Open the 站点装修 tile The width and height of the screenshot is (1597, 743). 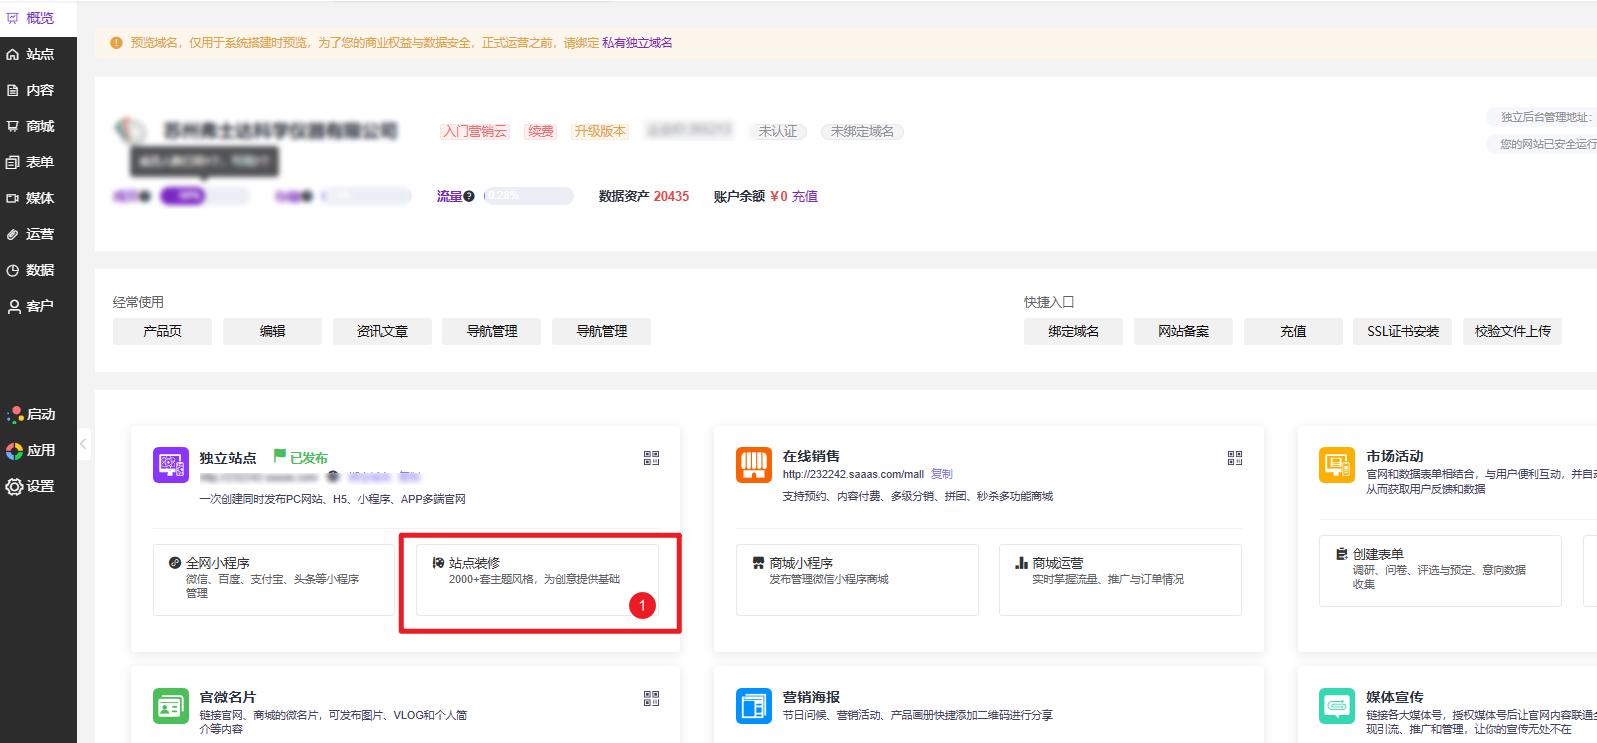click(537, 579)
